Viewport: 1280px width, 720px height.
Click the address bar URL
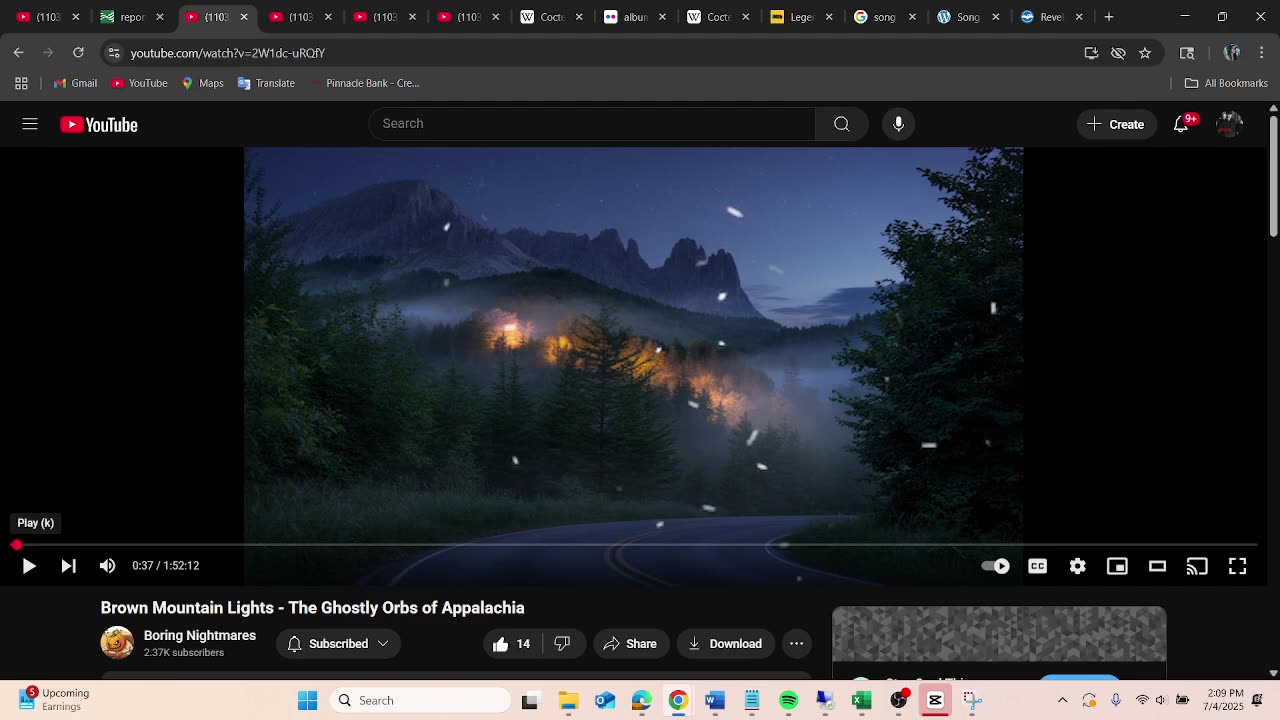(228, 53)
